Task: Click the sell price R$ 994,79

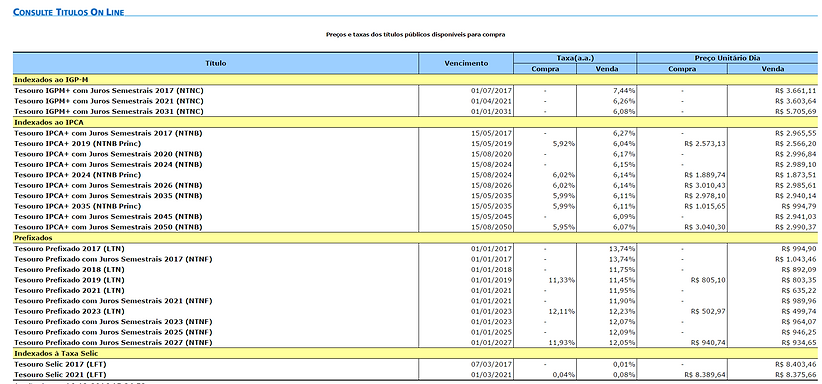Action: [x=799, y=206]
